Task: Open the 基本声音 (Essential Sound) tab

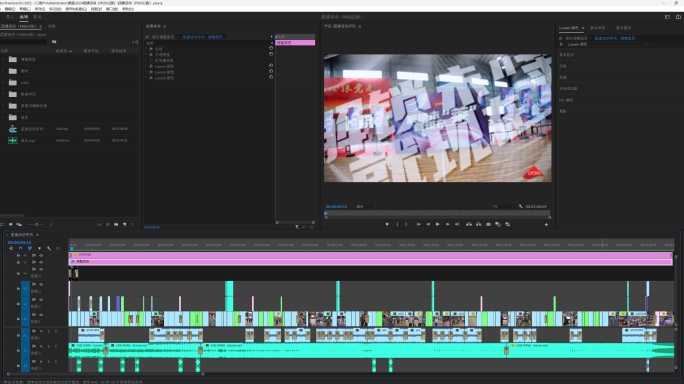Action: [x=598, y=28]
